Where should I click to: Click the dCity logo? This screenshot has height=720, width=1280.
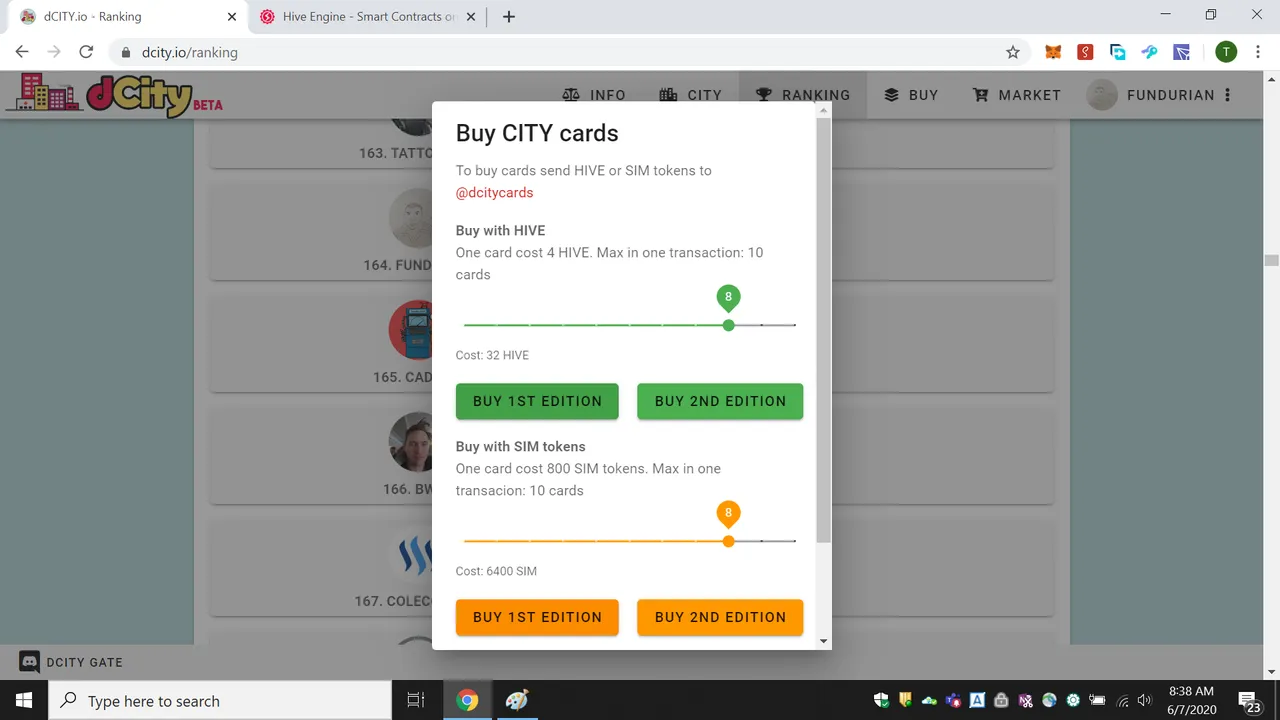[x=113, y=95]
